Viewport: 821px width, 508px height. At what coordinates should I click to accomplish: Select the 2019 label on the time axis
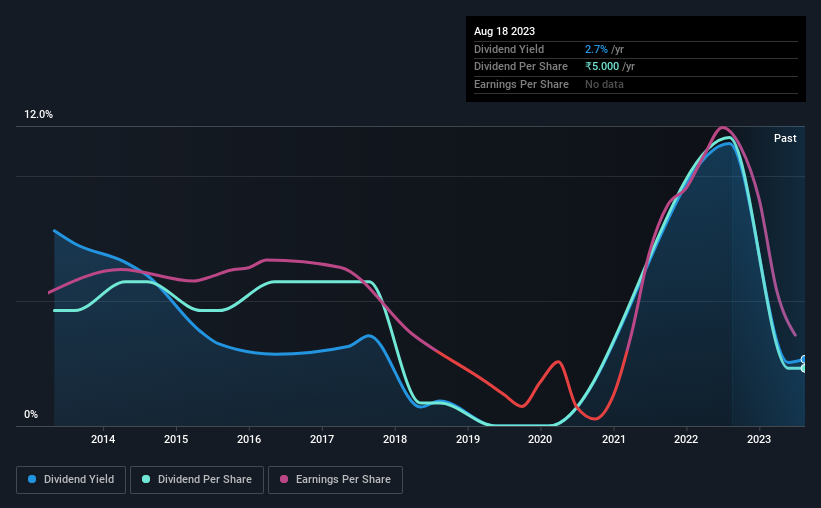click(468, 439)
